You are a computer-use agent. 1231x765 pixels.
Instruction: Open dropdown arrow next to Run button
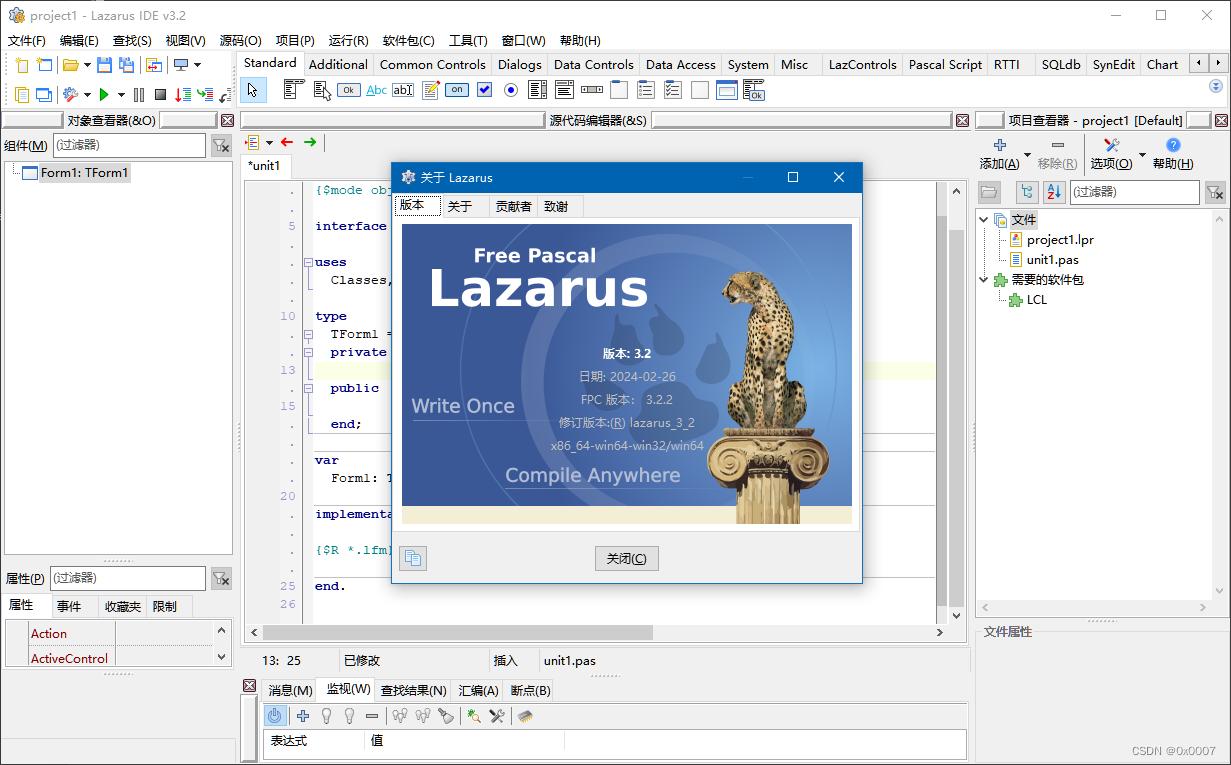pos(121,95)
